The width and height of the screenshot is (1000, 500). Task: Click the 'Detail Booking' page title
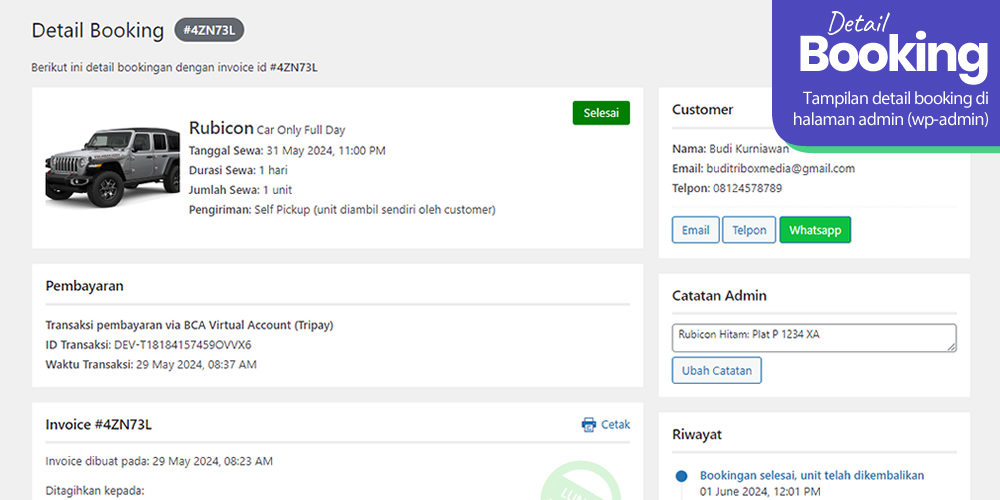point(98,31)
